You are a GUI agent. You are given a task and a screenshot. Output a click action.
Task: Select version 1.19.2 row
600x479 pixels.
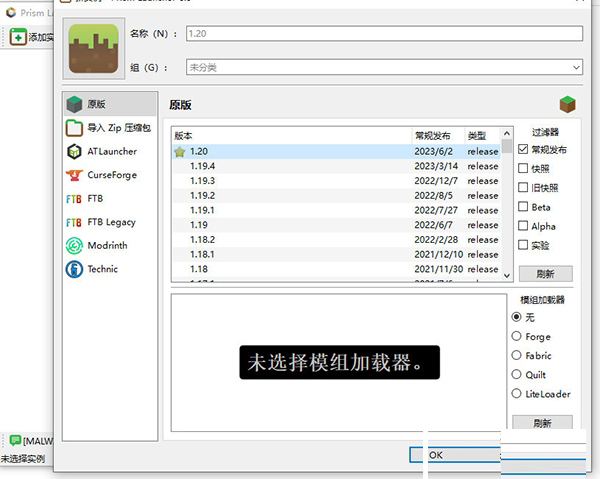pos(336,196)
